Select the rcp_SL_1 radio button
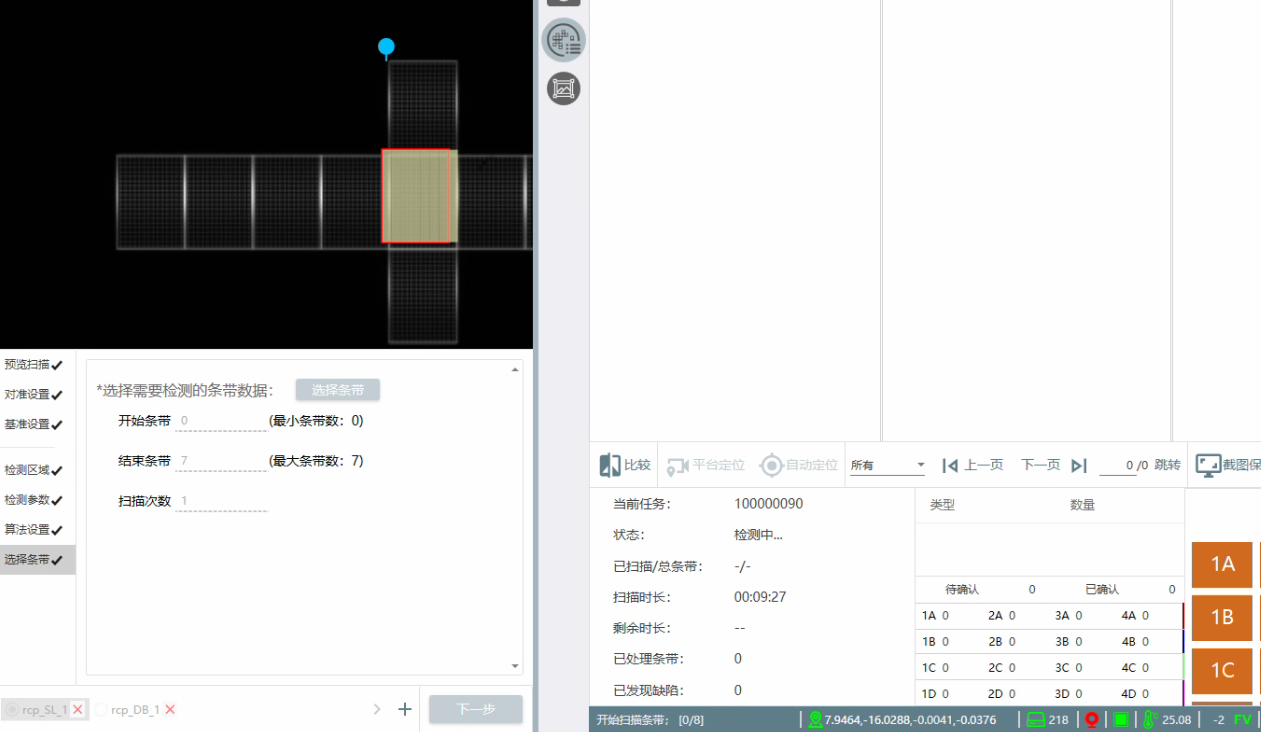This screenshot has width=1261, height=732. (12, 709)
